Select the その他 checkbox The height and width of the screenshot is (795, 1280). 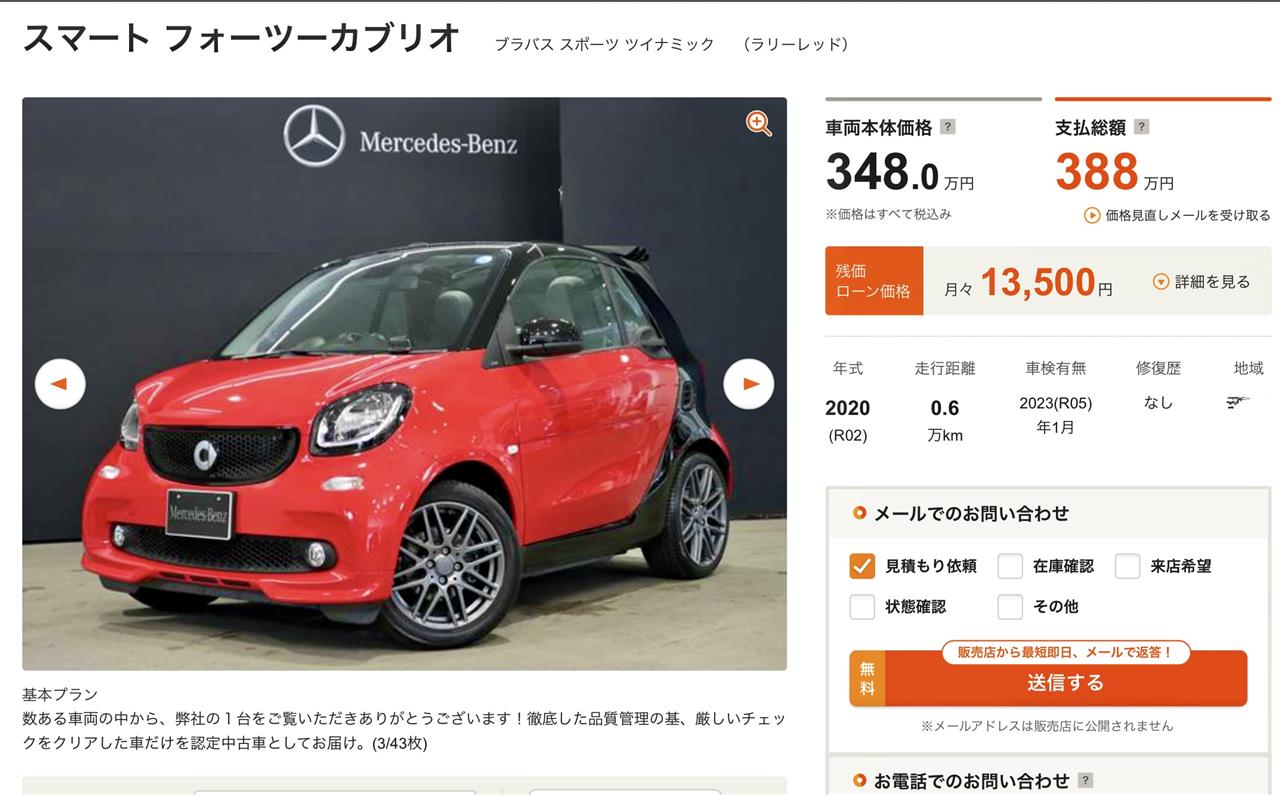click(1010, 606)
